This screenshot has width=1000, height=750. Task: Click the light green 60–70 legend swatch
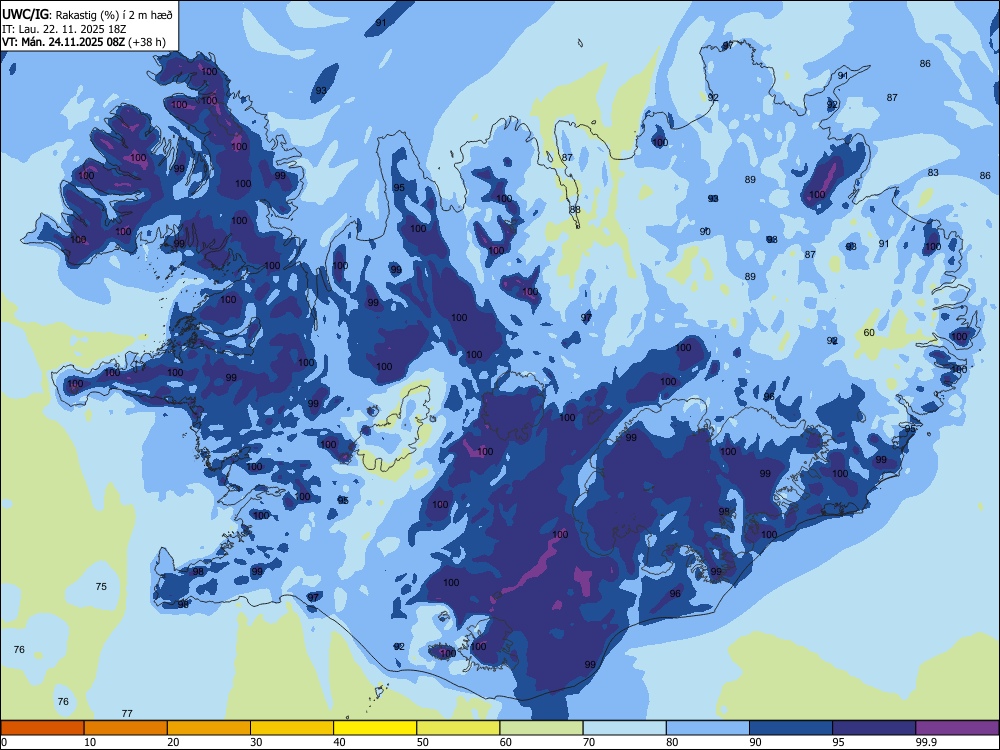541,728
